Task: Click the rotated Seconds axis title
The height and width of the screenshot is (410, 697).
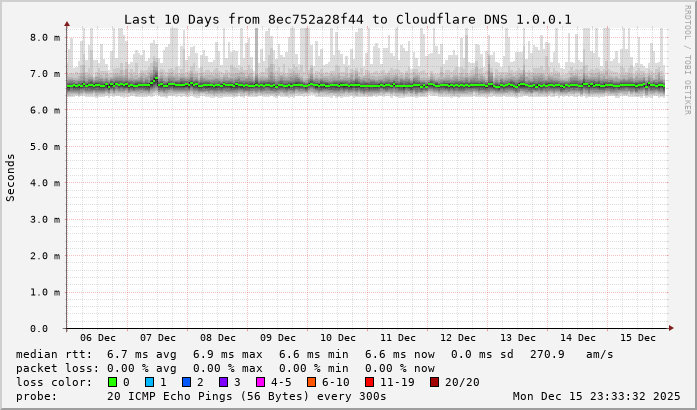Action: tap(11, 178)
